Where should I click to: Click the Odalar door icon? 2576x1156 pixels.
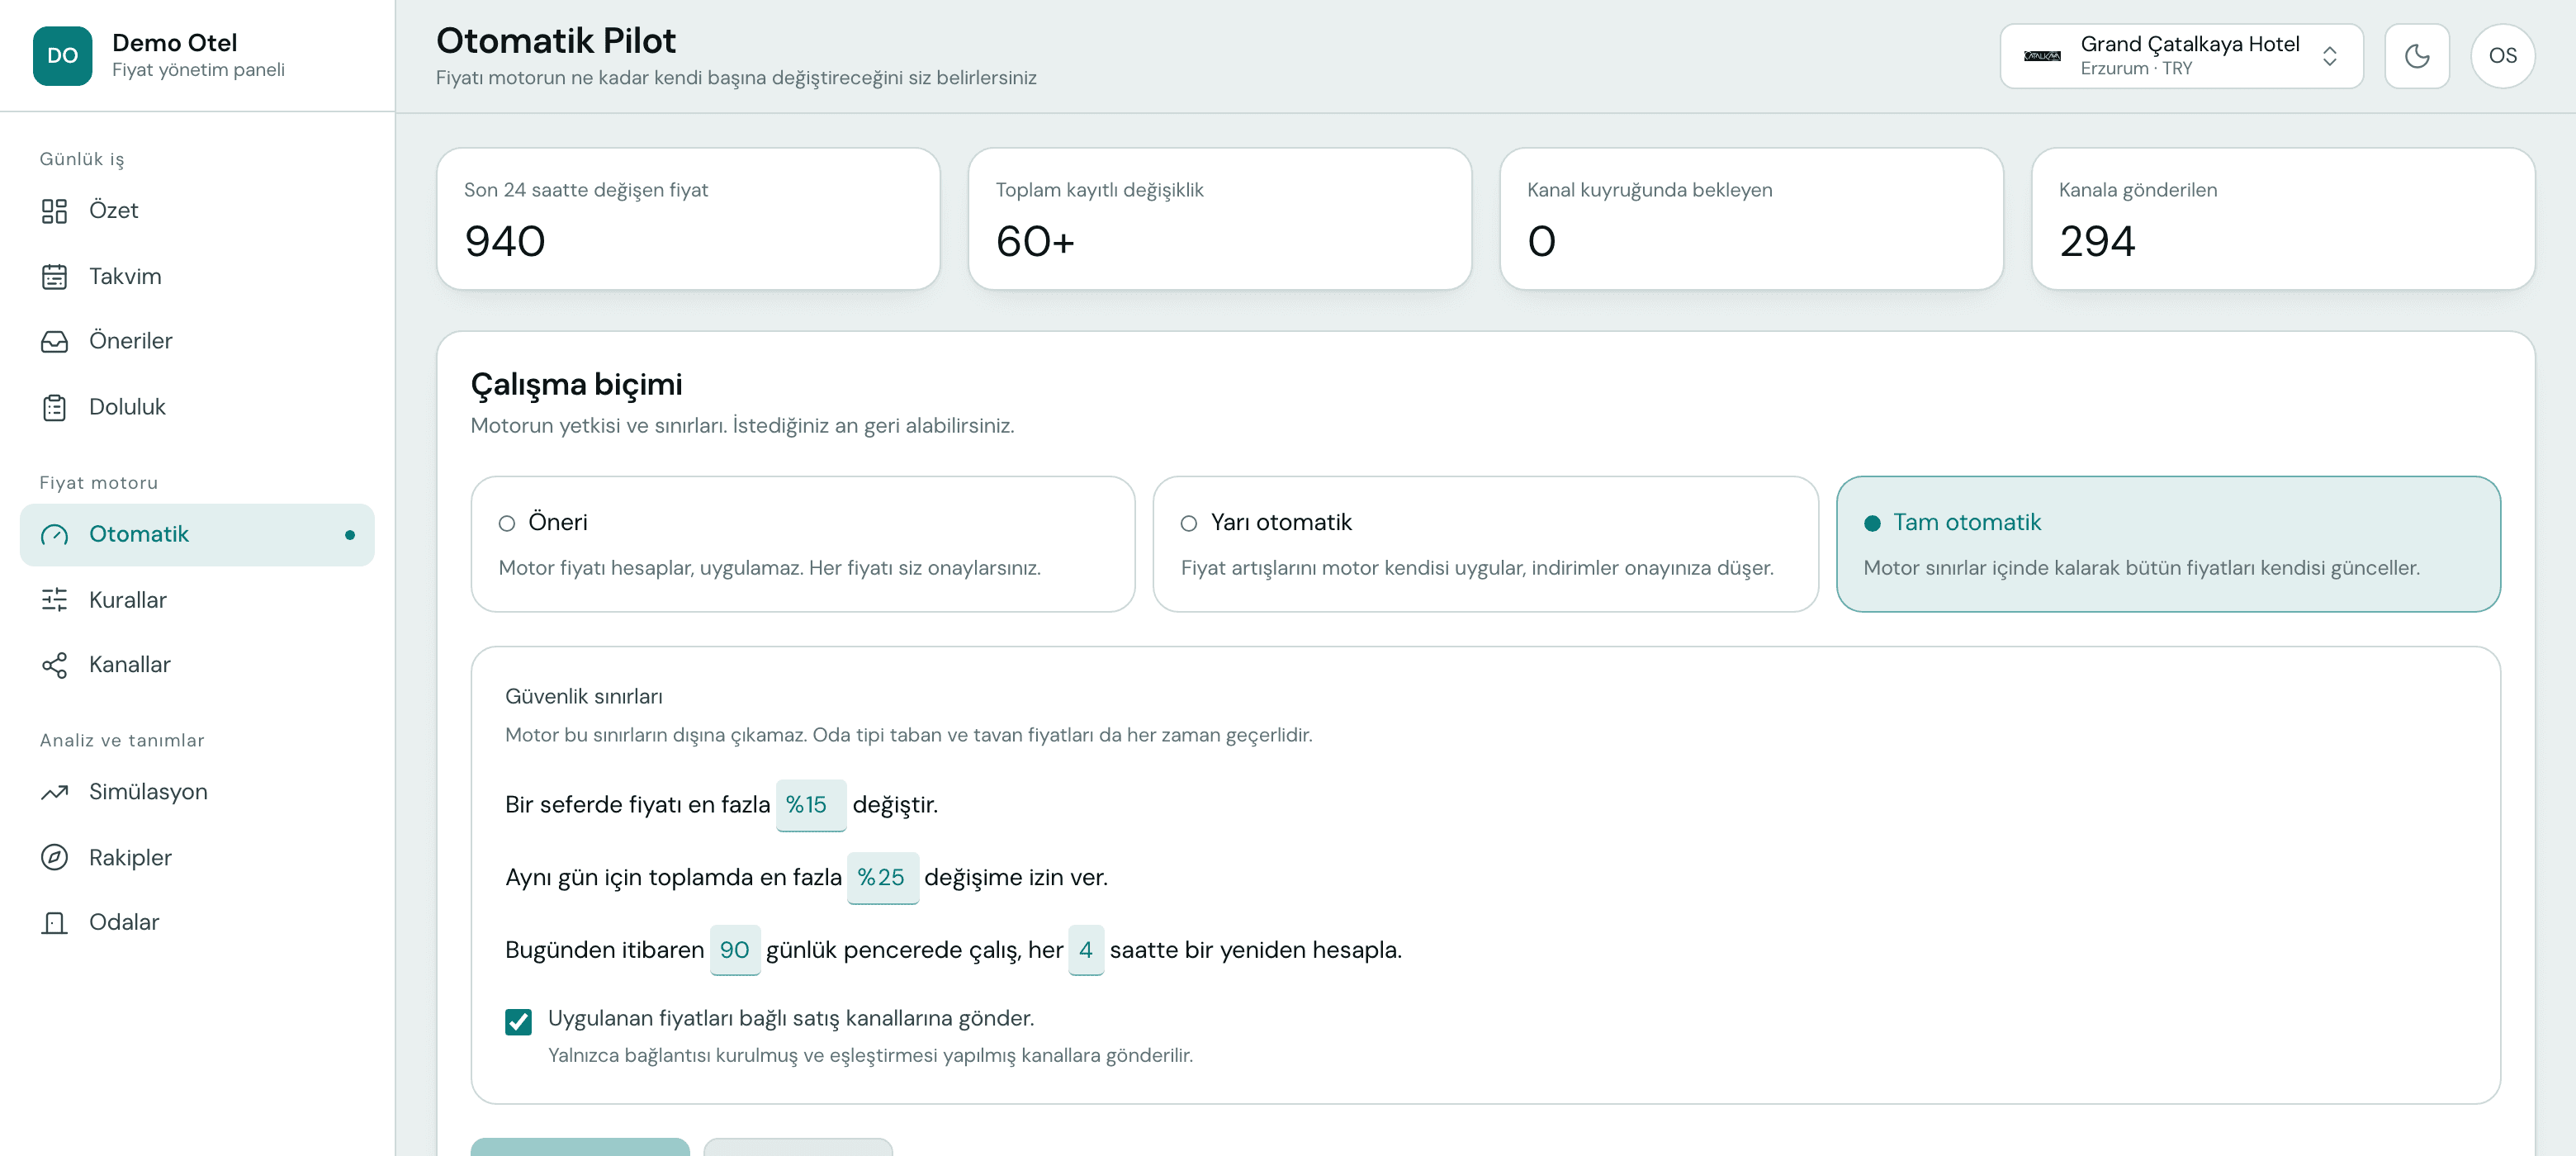[54, 922]
